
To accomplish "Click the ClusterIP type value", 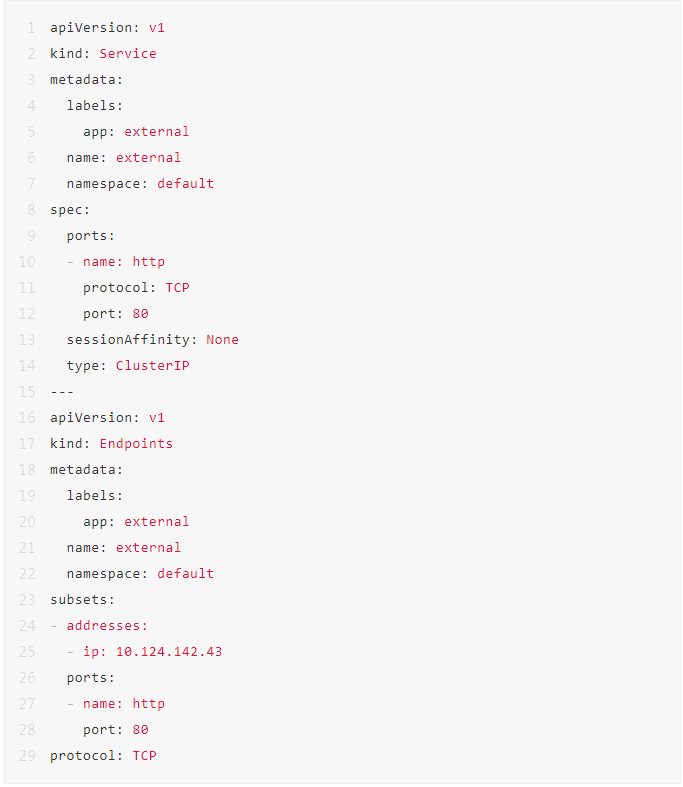I will [x=152, y=365].
